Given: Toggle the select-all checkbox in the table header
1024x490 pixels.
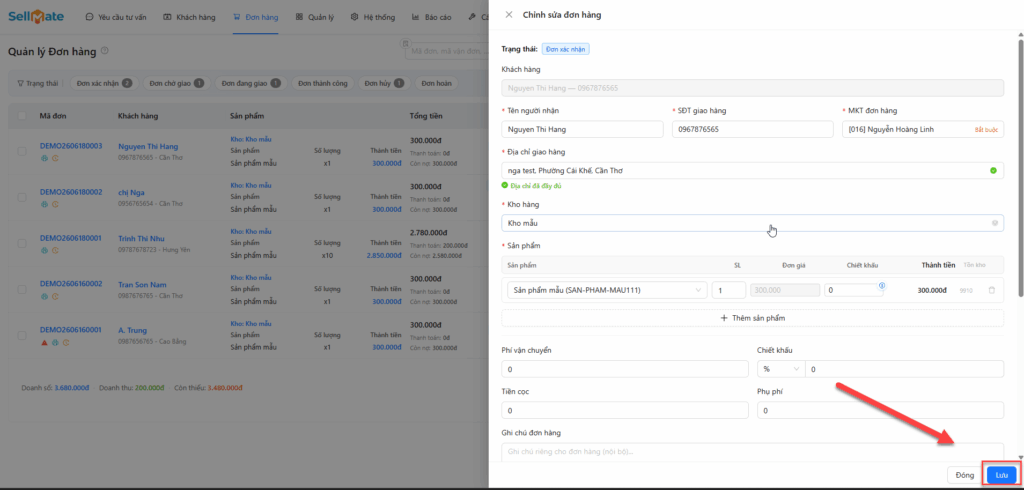Looking at the screenshot, I should click(x=22, y=116).
